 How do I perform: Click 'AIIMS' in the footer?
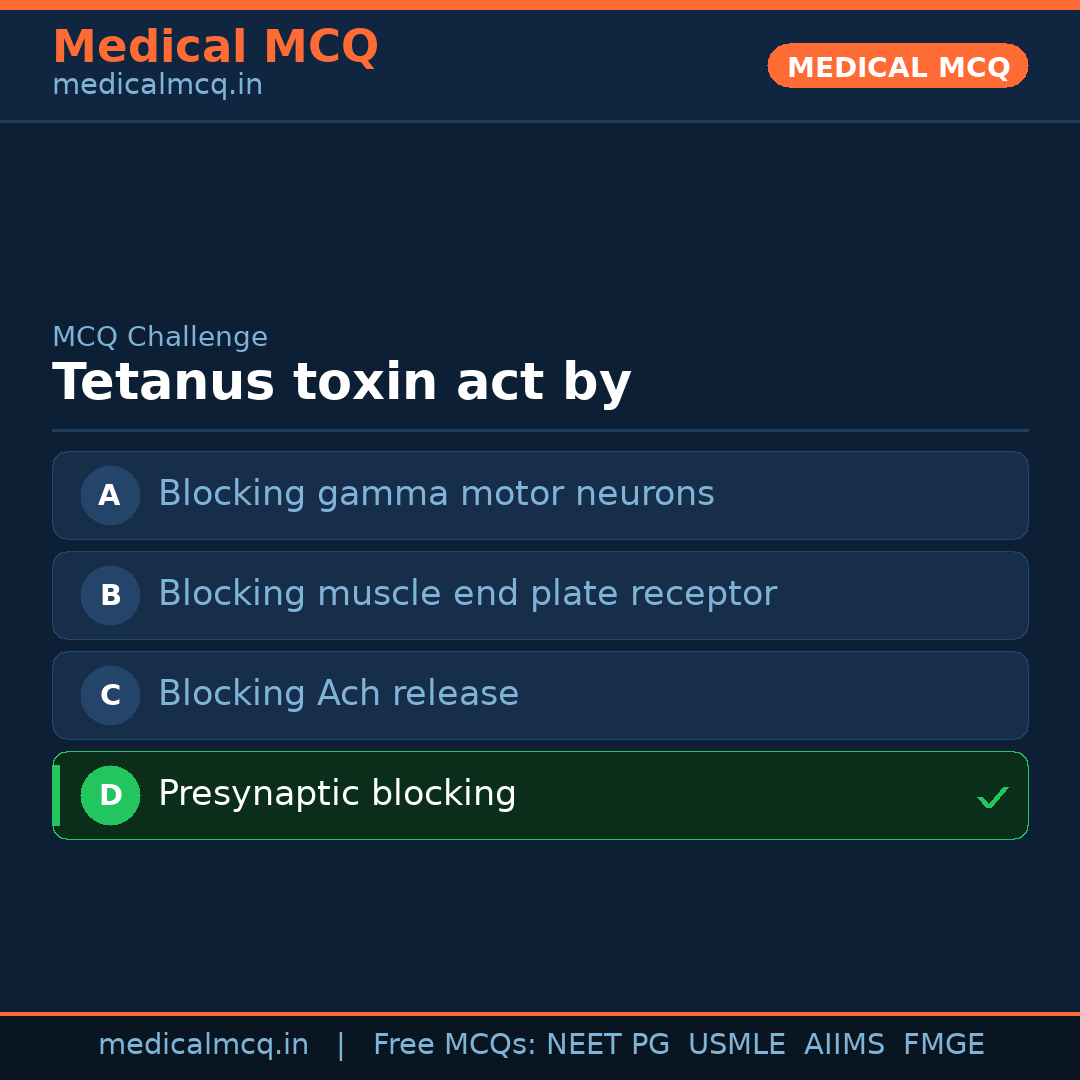(x=844, y=1045)
